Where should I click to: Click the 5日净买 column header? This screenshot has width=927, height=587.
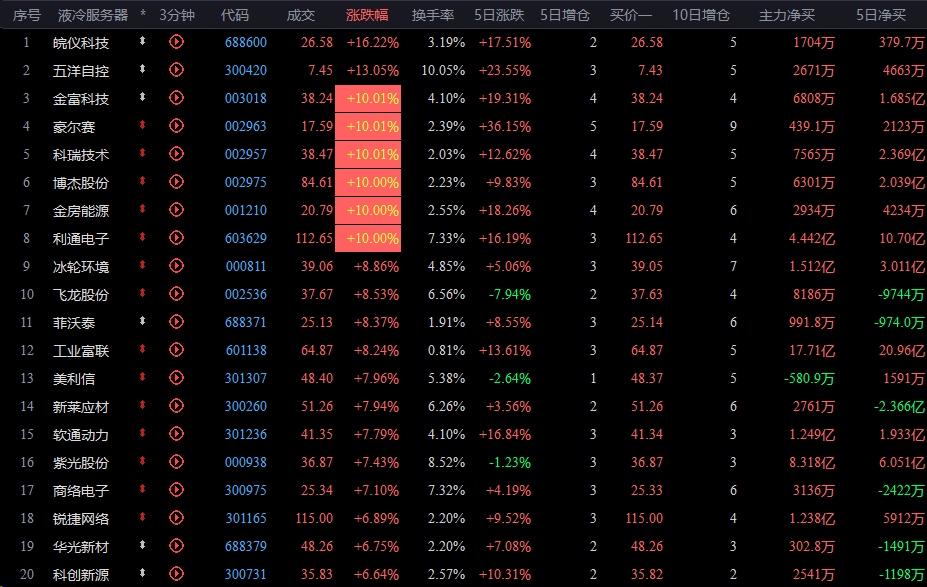(x=881, y=15)
